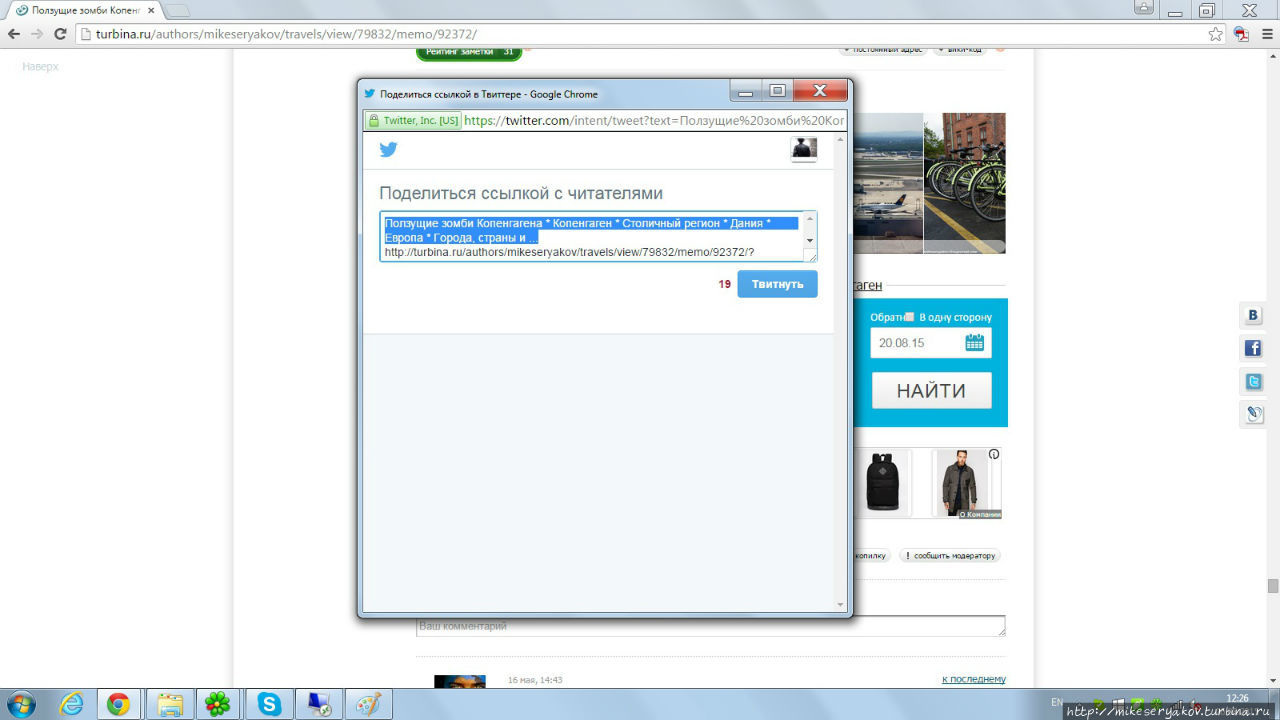
Task: Bookmark page with the star icon
Action: [1215, 34]
